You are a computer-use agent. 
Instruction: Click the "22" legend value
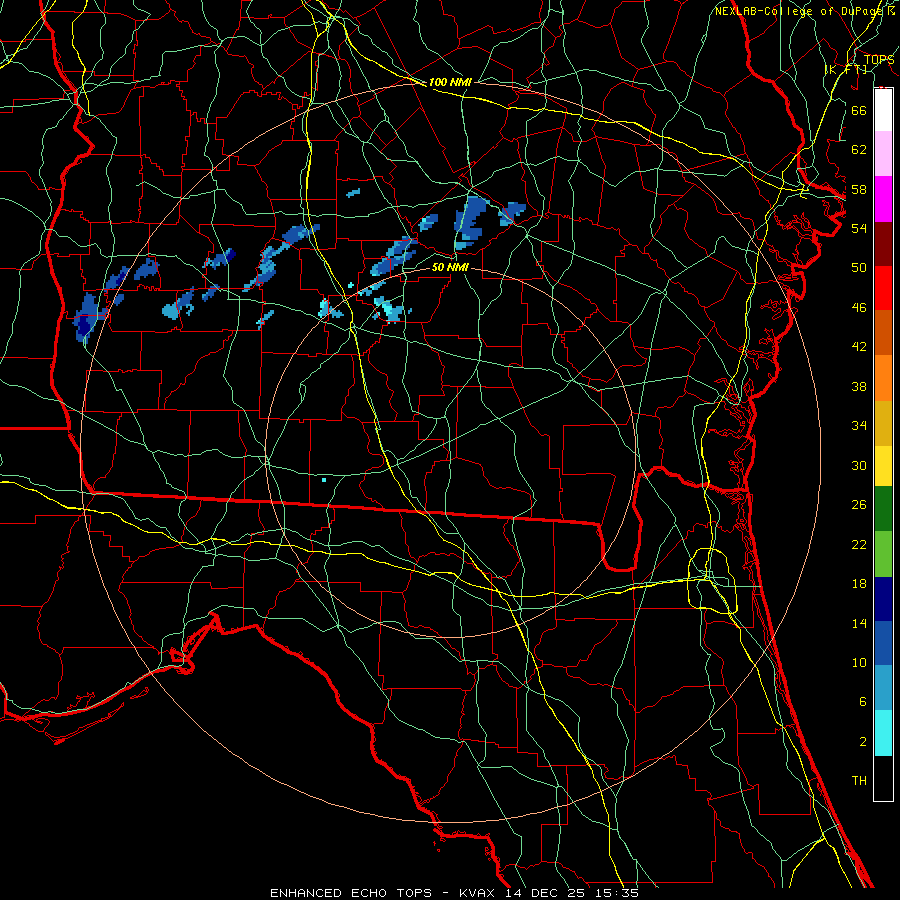coord(859,544)
